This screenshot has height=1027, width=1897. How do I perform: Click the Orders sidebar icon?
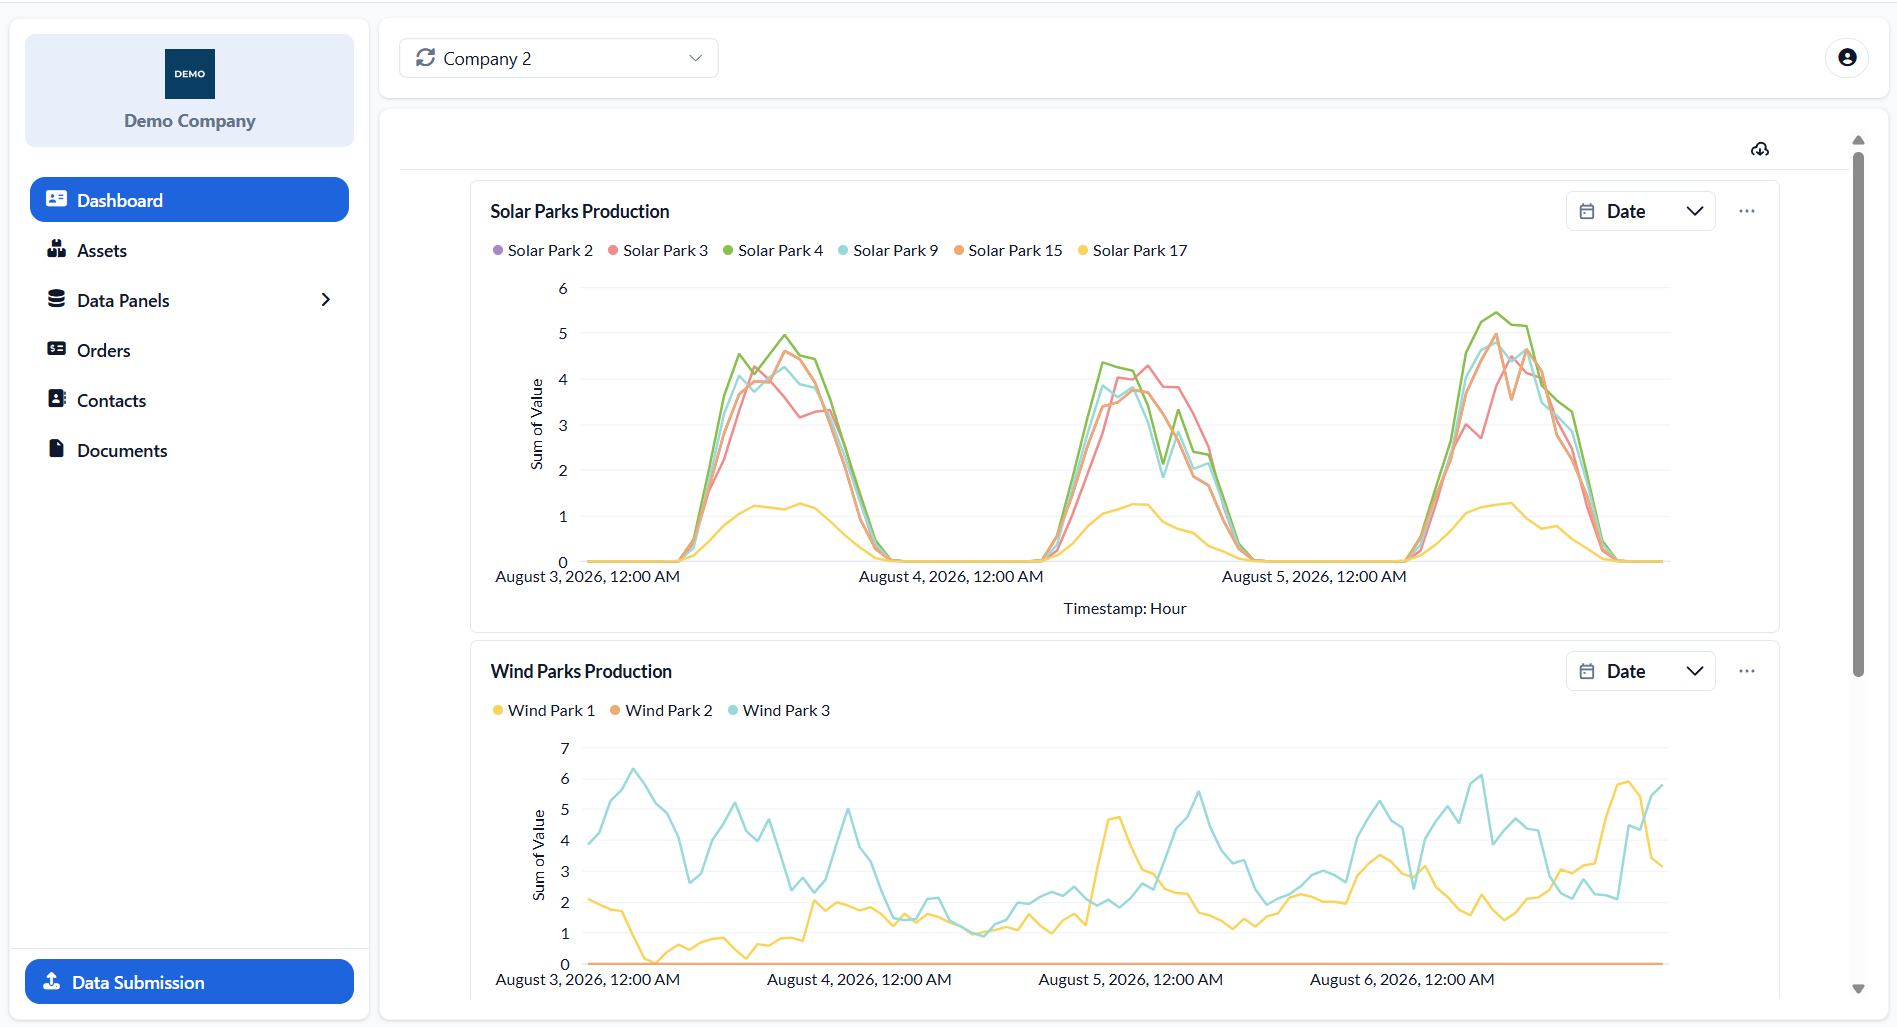pyautogui.click(x=57, y=349)
